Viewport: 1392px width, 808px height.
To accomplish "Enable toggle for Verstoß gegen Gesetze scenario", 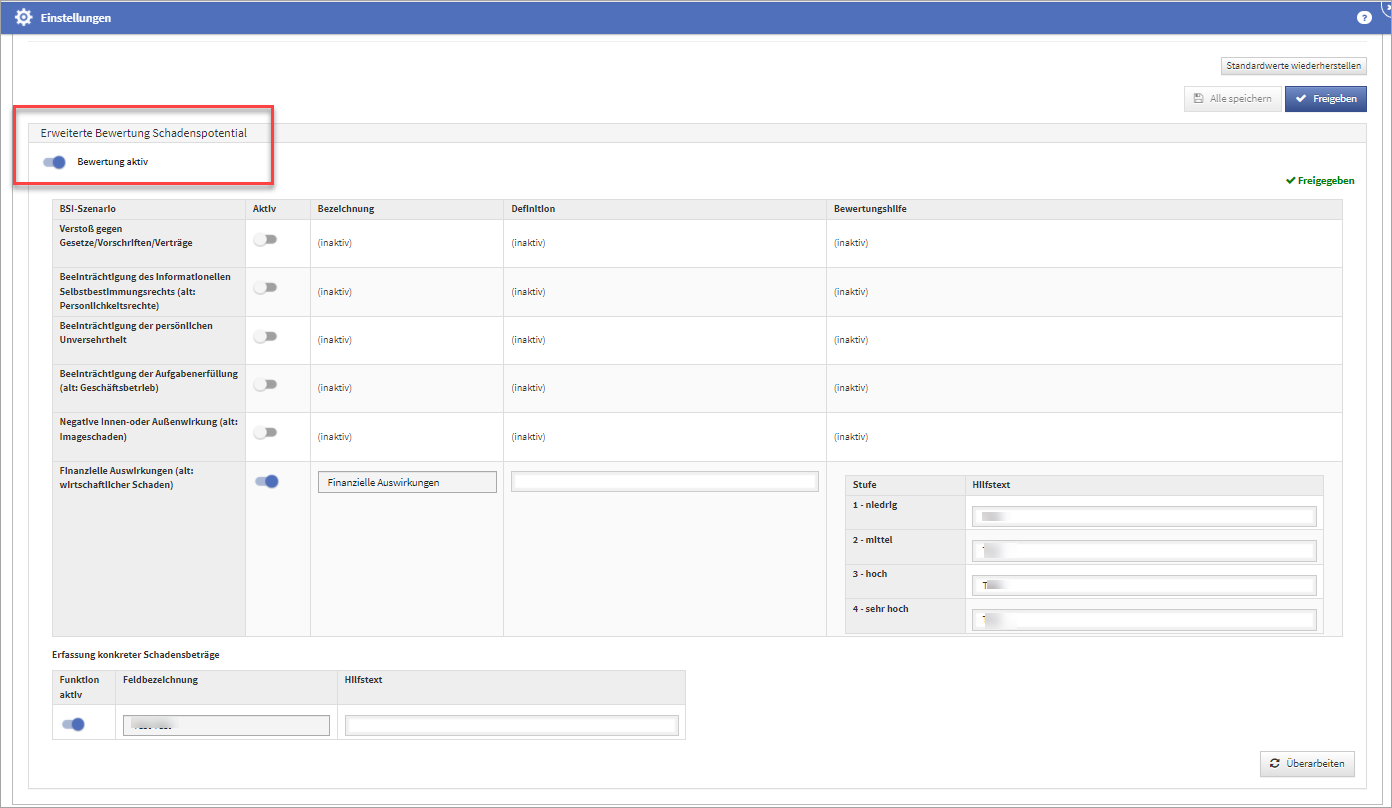I will click(x=265, y=240).
